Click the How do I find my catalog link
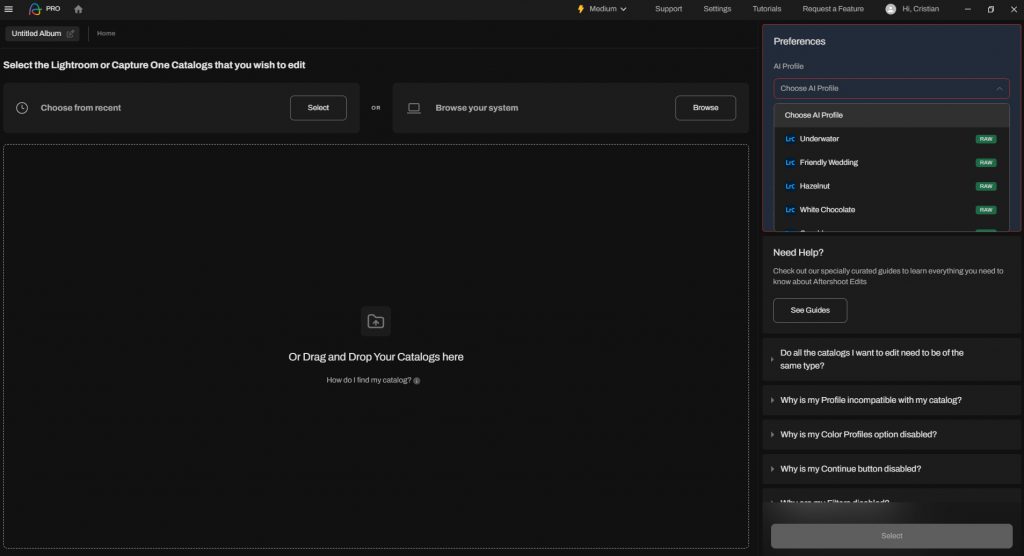Image resolution: width=1024 pixels, height=556 pixels. click(368, 381)
